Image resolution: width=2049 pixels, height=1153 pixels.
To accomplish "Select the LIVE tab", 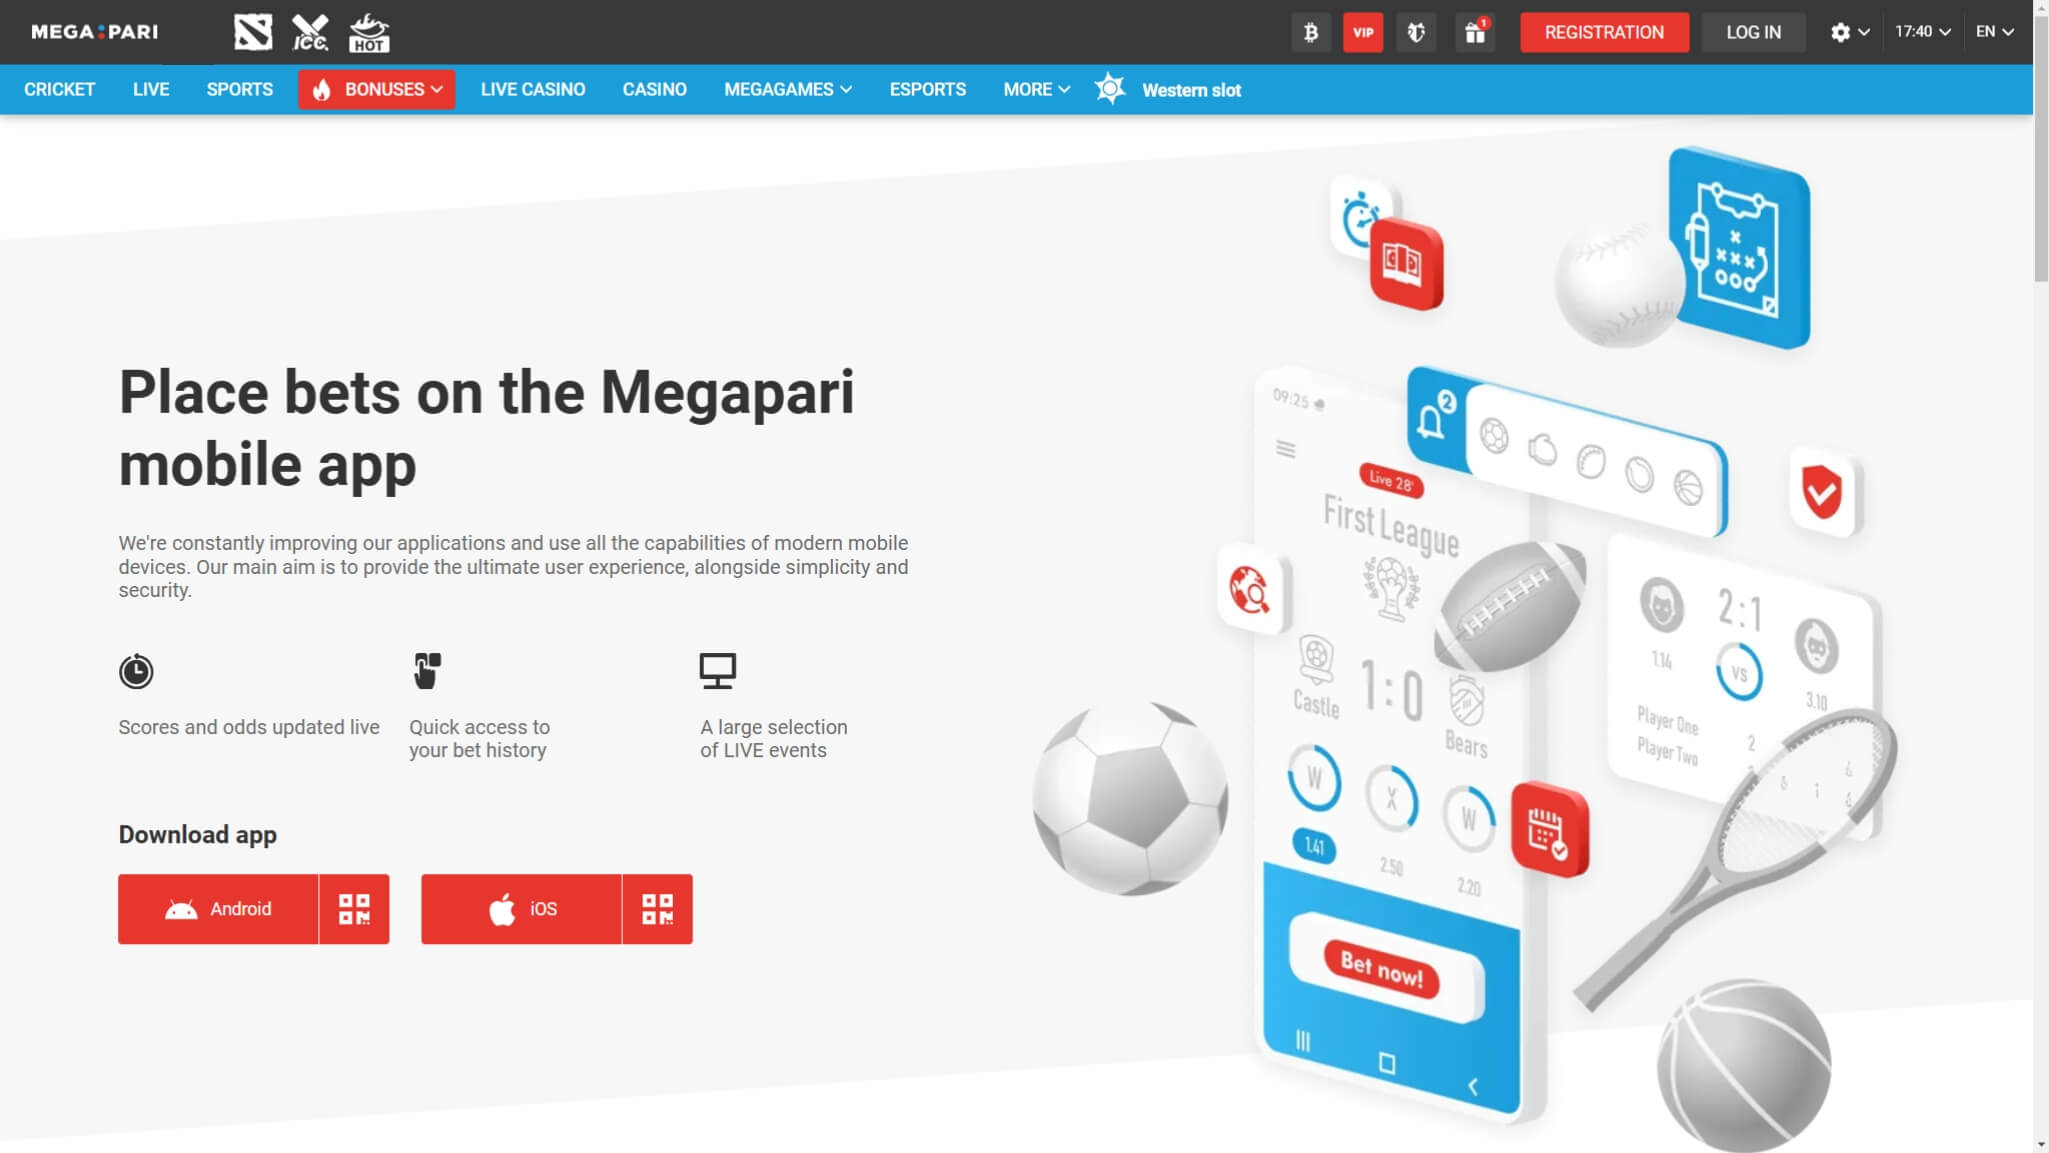I will [x=151, y=89].
